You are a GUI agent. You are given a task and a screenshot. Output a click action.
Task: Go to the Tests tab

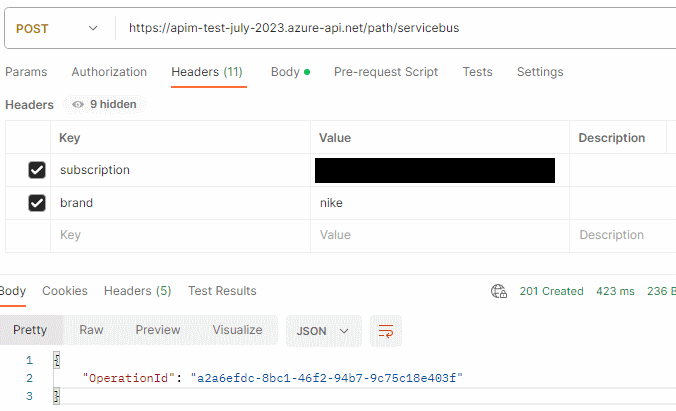coord(477,72)
